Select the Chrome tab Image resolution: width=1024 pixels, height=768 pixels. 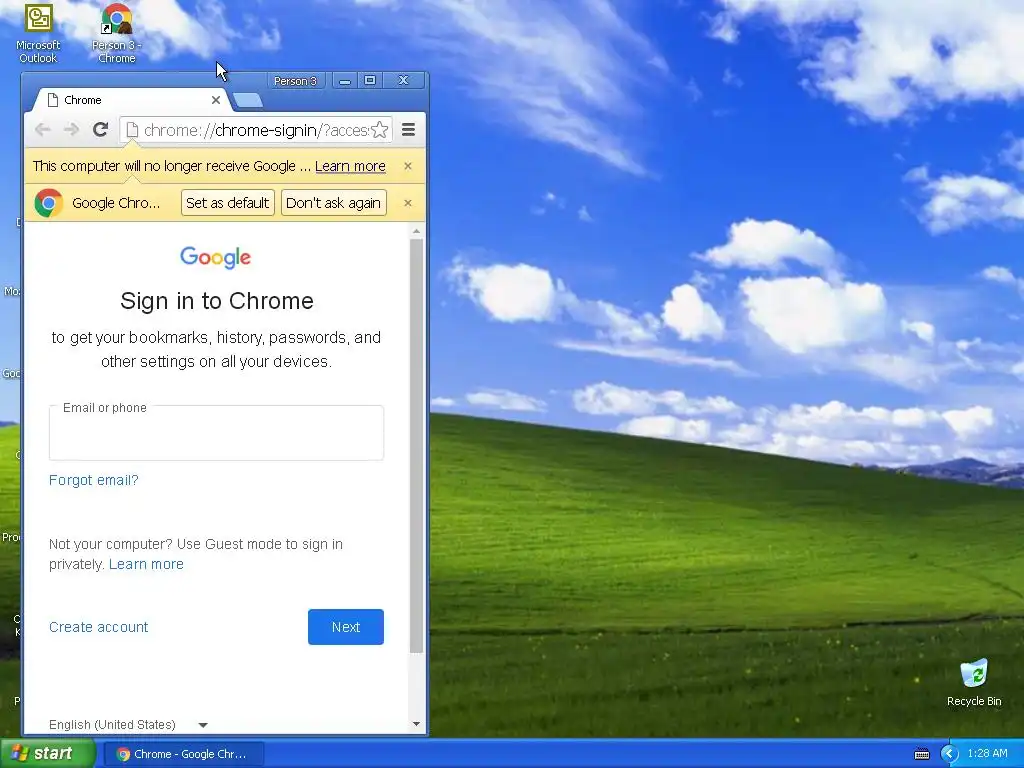[x=131, y=100]
